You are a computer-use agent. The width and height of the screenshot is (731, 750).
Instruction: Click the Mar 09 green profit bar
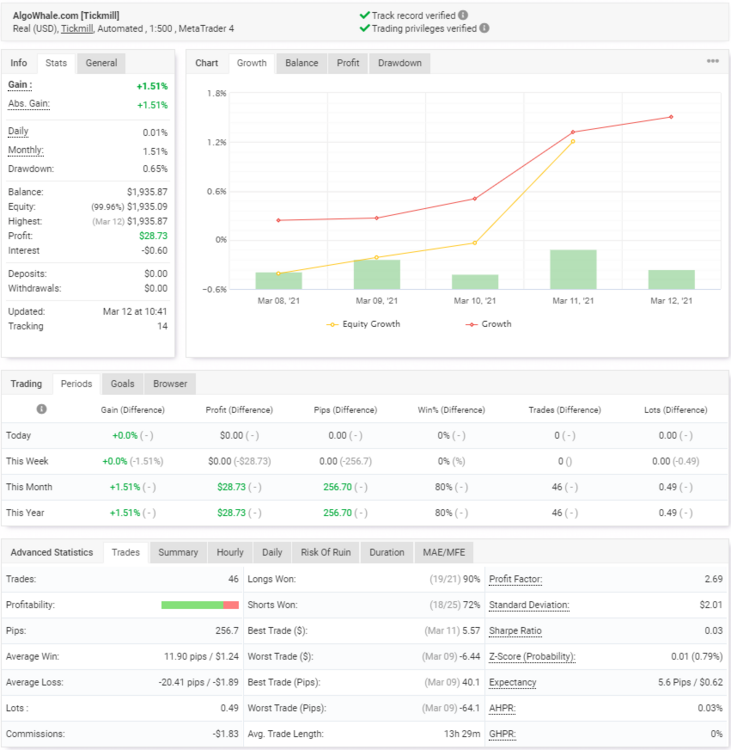(377, 275)
